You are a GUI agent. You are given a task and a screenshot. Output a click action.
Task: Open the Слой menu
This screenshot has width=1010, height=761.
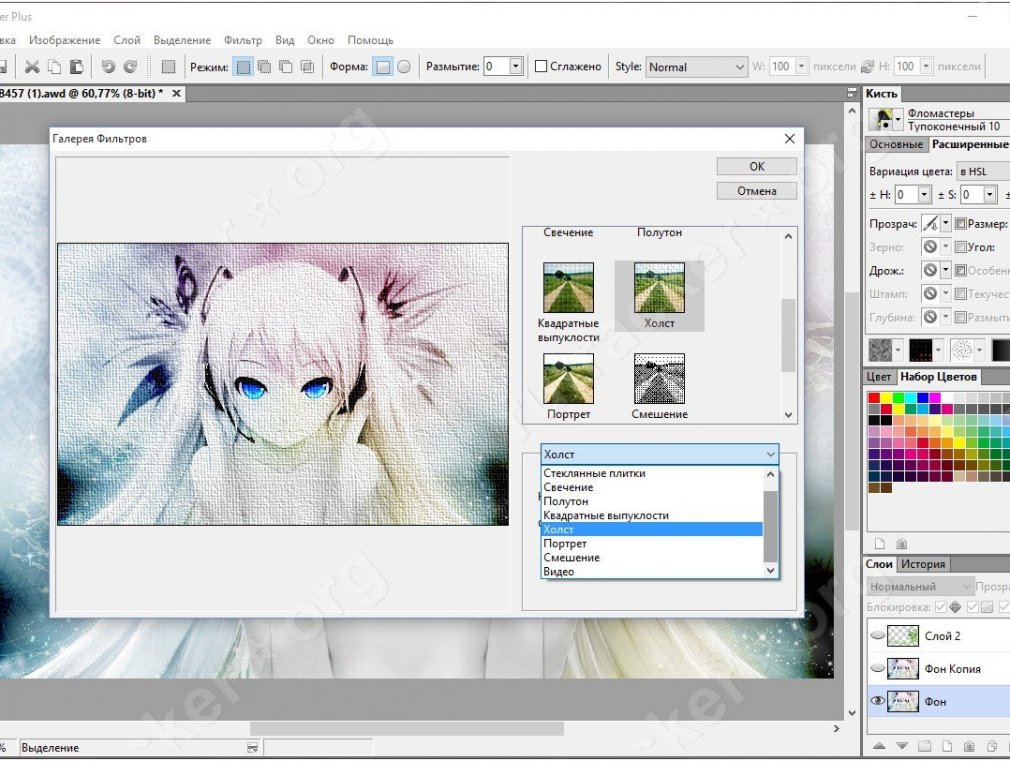point(127,40)
